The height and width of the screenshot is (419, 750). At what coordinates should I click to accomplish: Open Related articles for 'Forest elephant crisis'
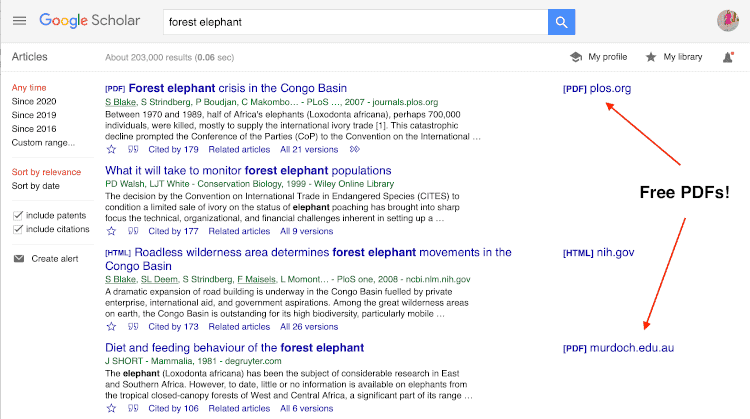tap(239, 149)
